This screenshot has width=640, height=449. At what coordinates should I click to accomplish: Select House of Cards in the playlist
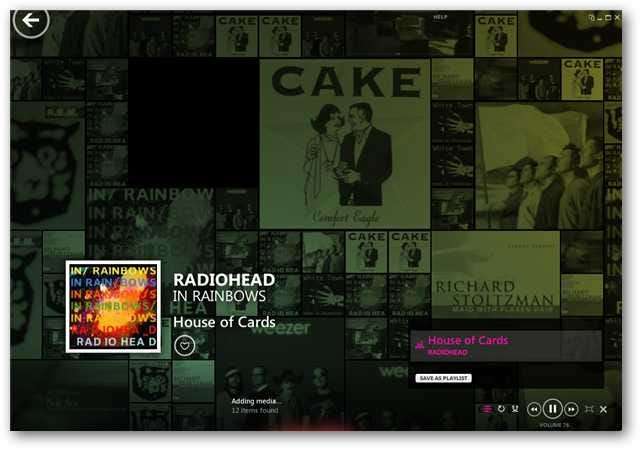pyautogui.click(x=506, y=345)
